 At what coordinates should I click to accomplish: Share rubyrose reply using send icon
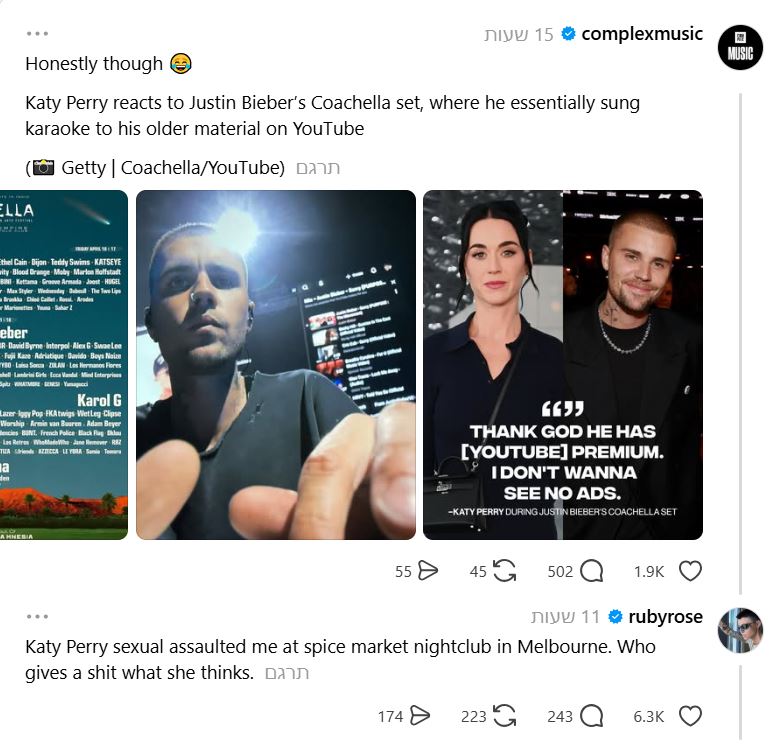click(420, 716)
